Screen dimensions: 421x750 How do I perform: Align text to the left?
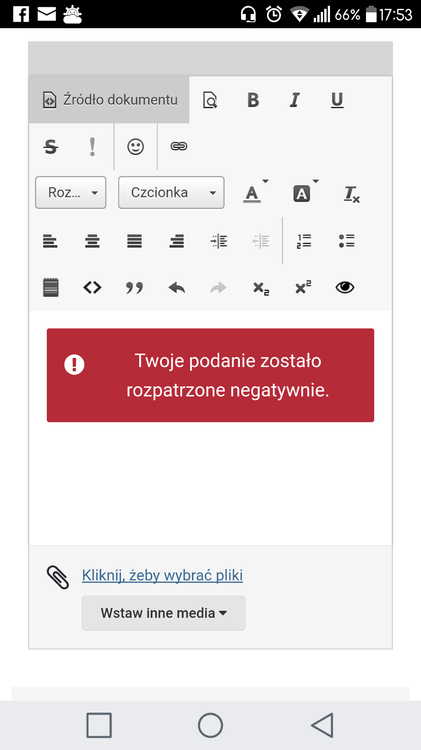click(50, 241)
